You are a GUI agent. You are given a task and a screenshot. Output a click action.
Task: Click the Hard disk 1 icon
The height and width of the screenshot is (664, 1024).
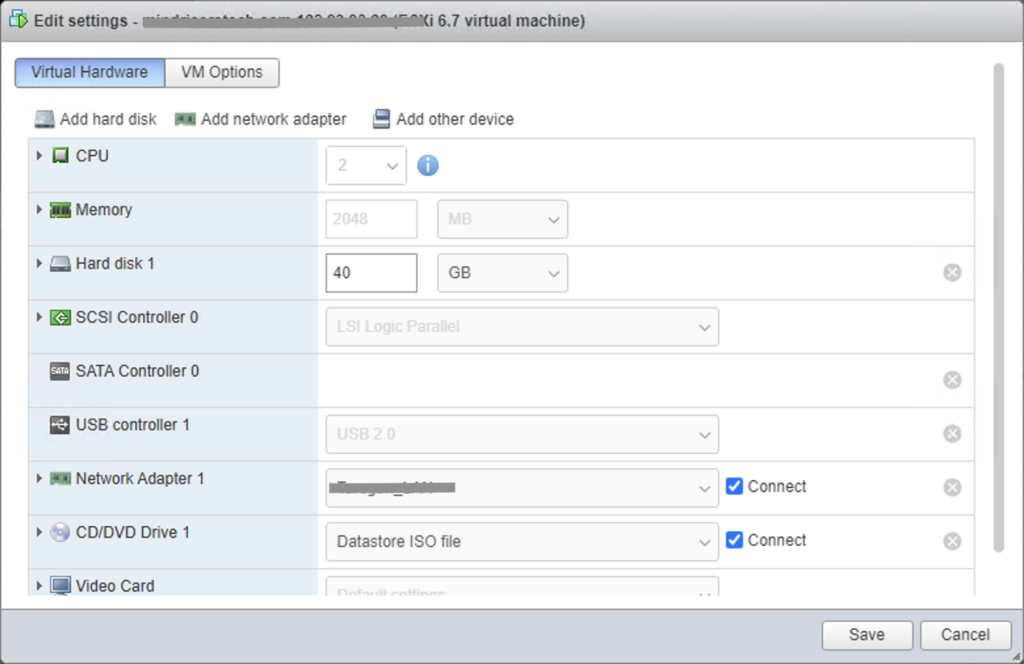[x=62, y=264]
